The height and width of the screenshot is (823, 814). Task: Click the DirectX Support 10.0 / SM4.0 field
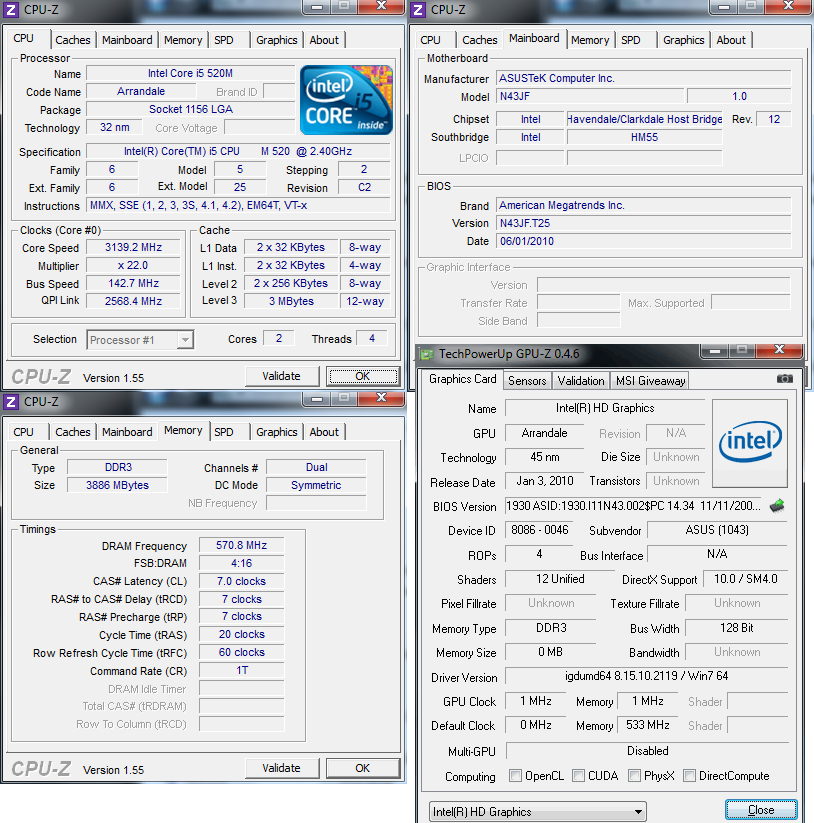tap(745, 579)
